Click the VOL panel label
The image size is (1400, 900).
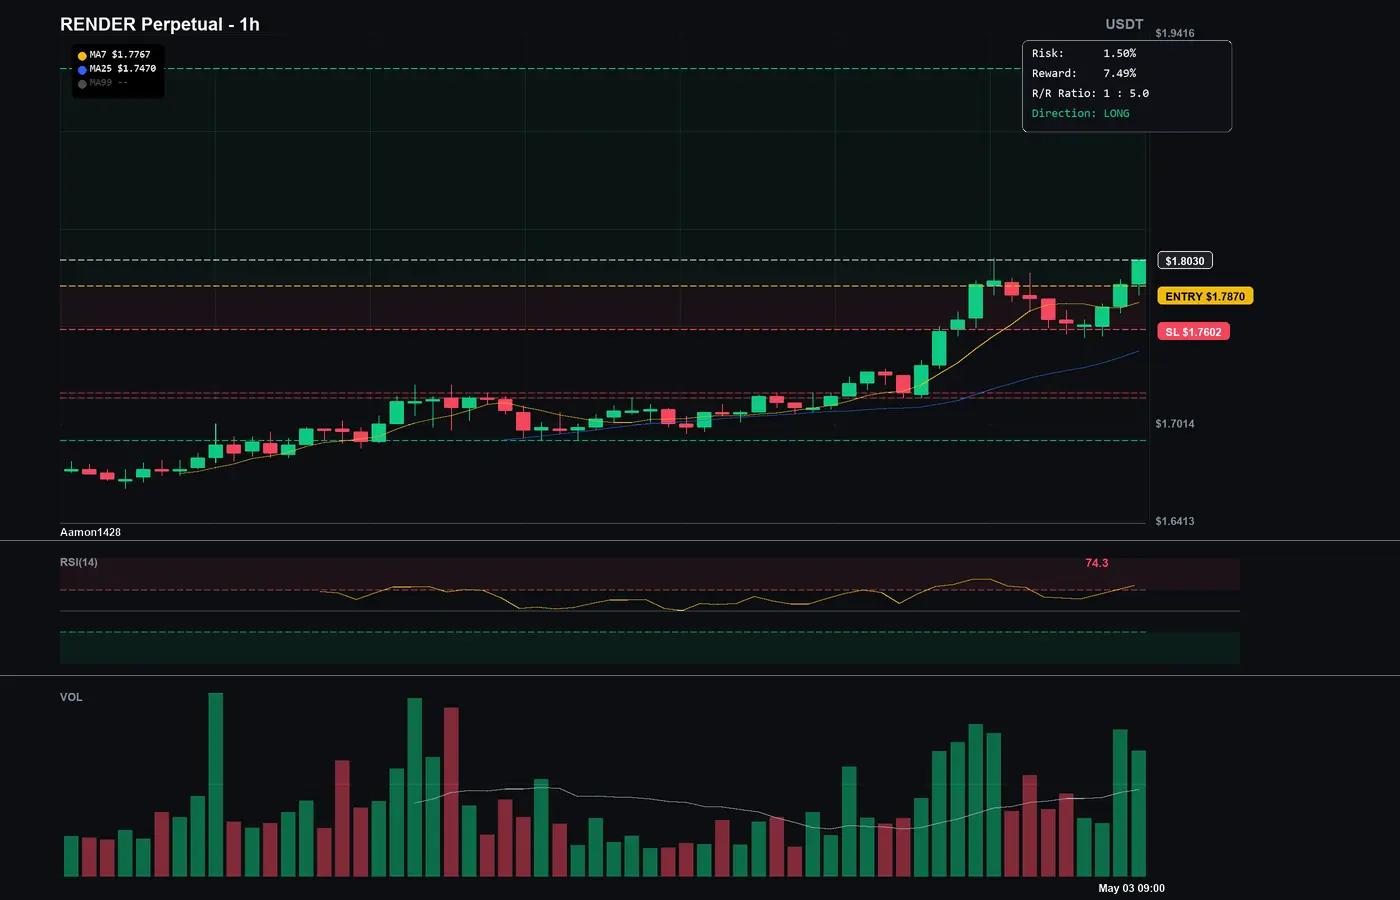point(71,697)
